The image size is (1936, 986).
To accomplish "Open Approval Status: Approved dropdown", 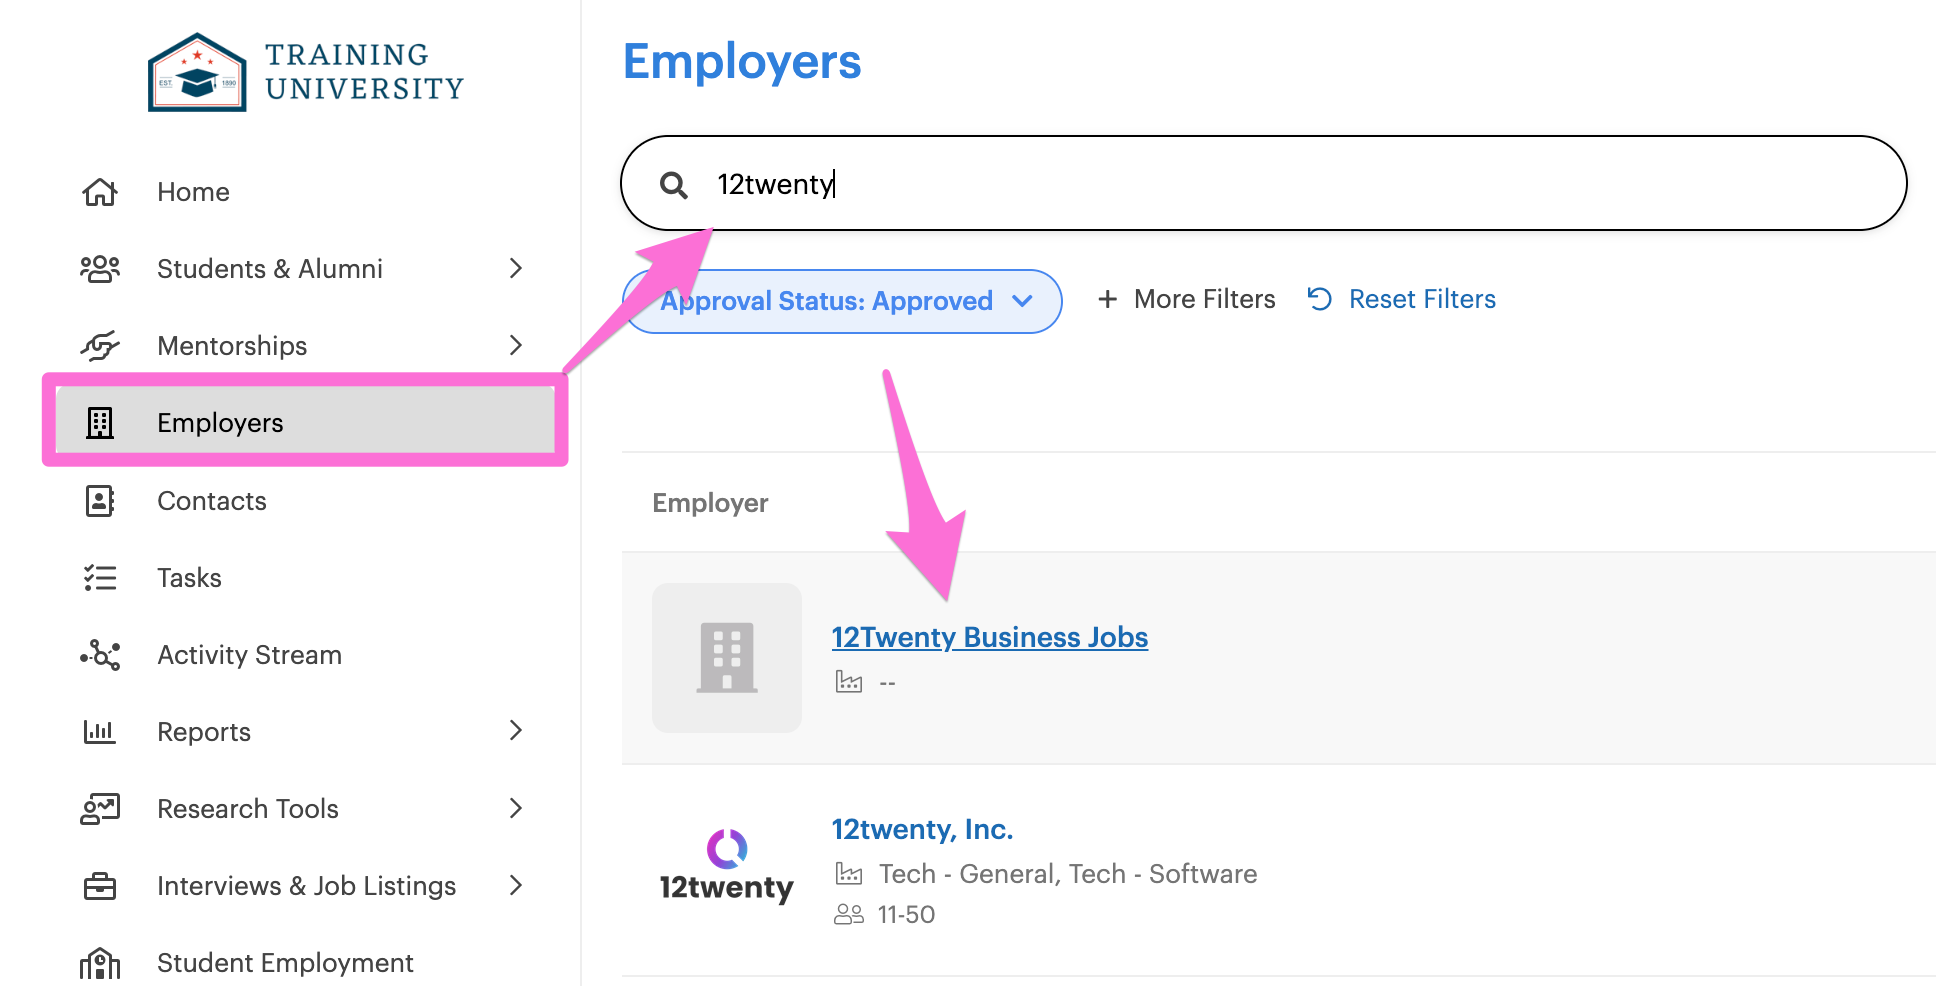I will [x=842, y=301].
